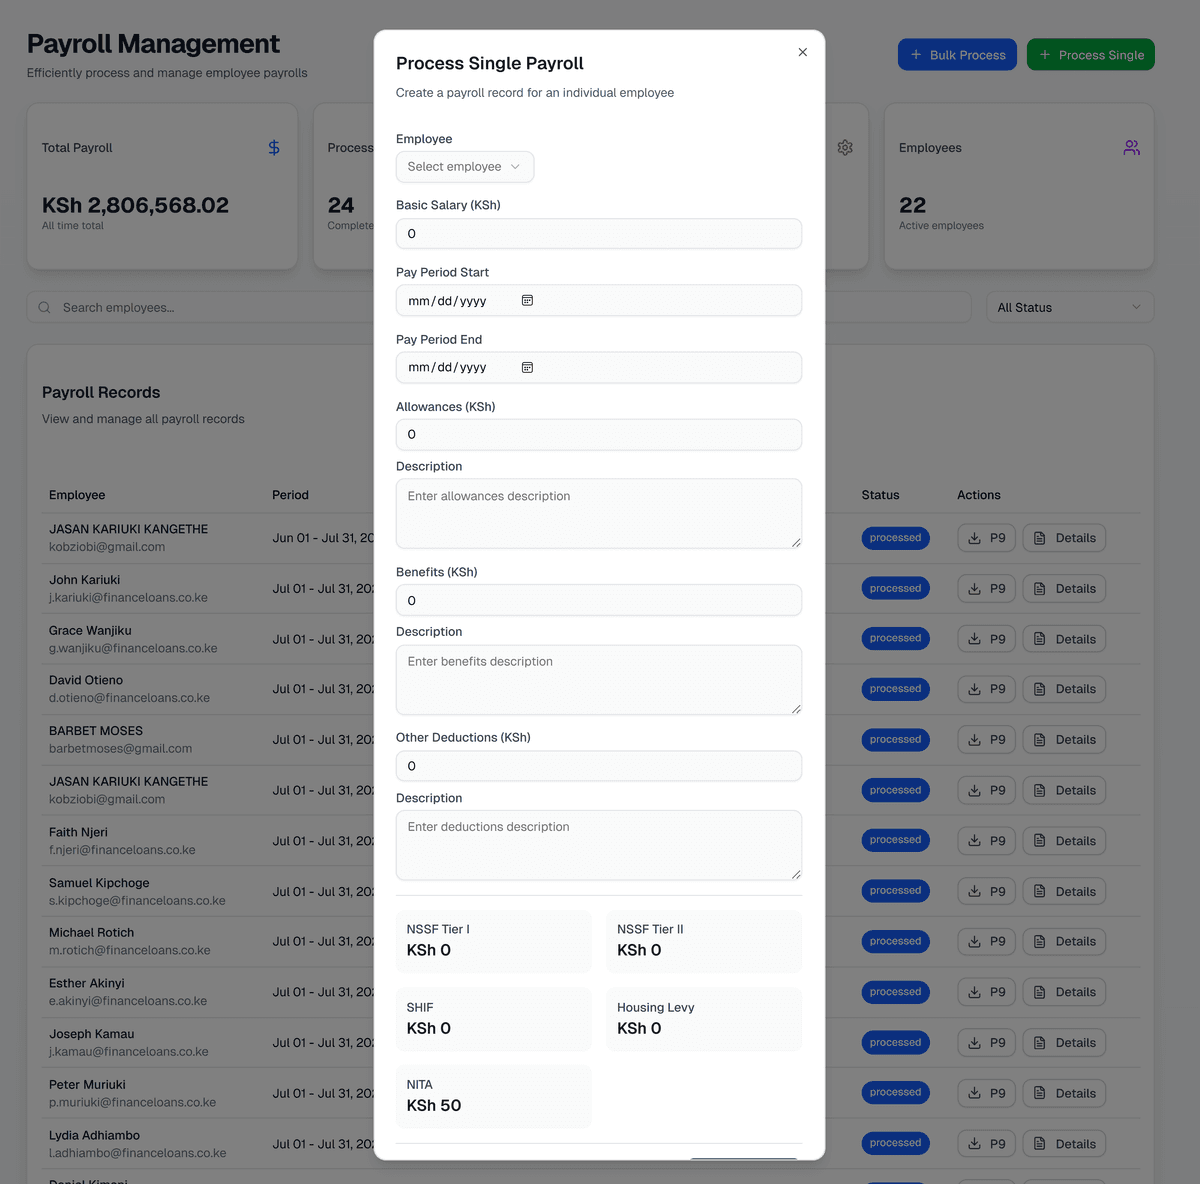Focus the Pay Period Start date field
Viewport: 1200px width, 1184px height.
pyautogui.click(x=599, y=301)
